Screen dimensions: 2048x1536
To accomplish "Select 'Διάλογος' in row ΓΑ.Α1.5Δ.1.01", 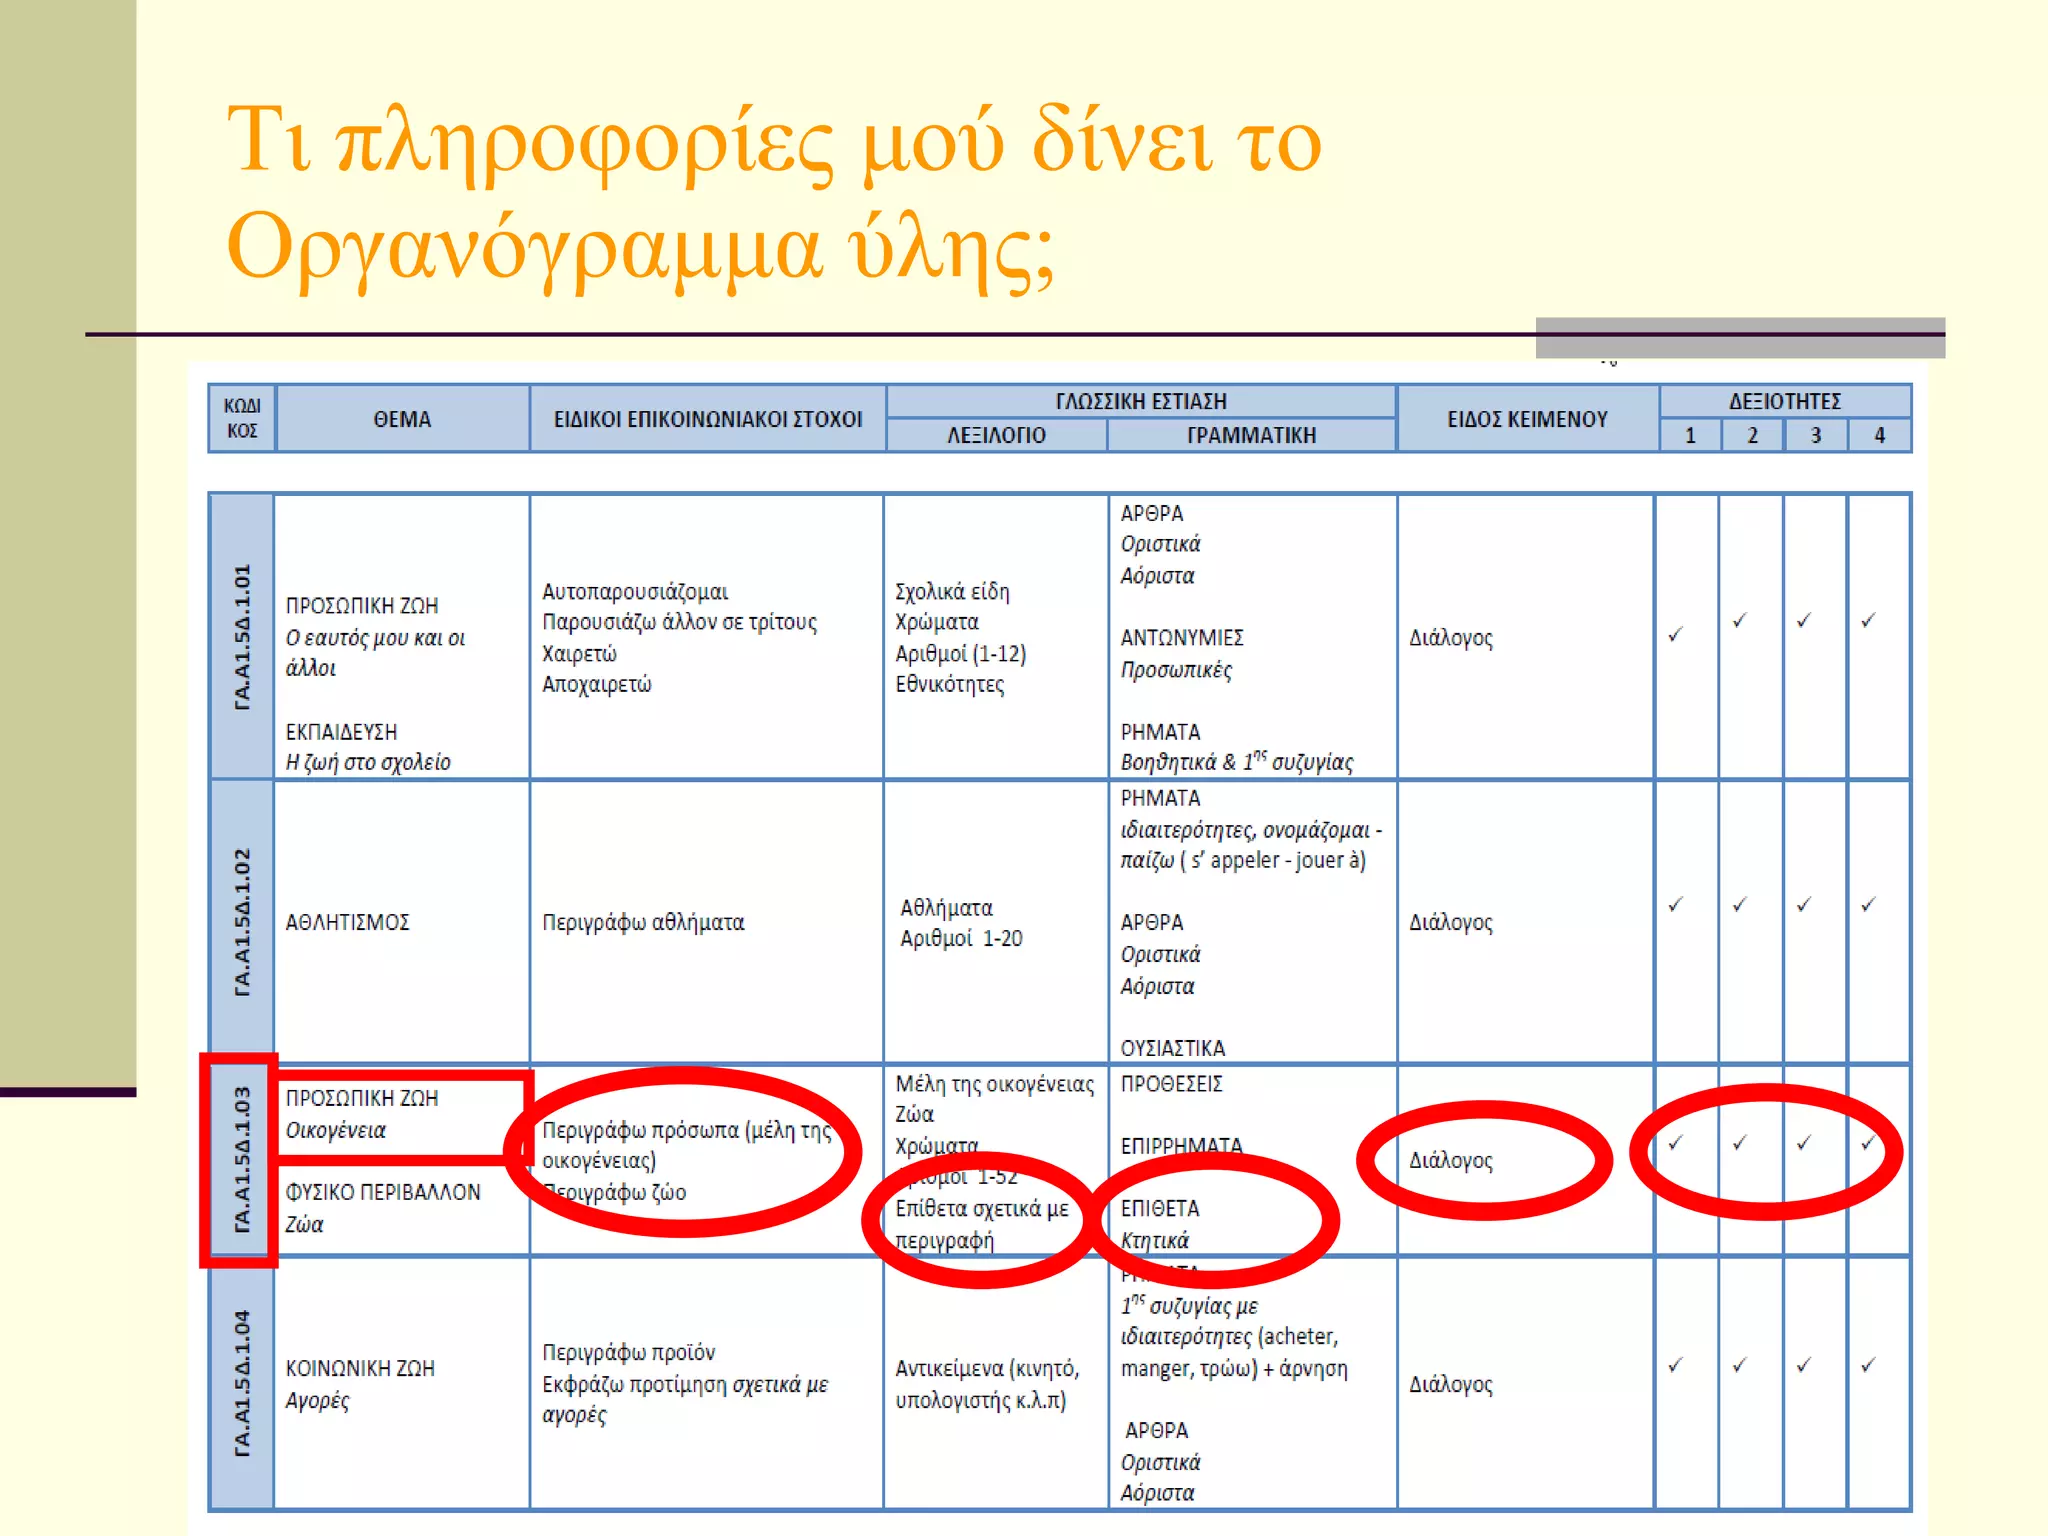I will 1450,637.
